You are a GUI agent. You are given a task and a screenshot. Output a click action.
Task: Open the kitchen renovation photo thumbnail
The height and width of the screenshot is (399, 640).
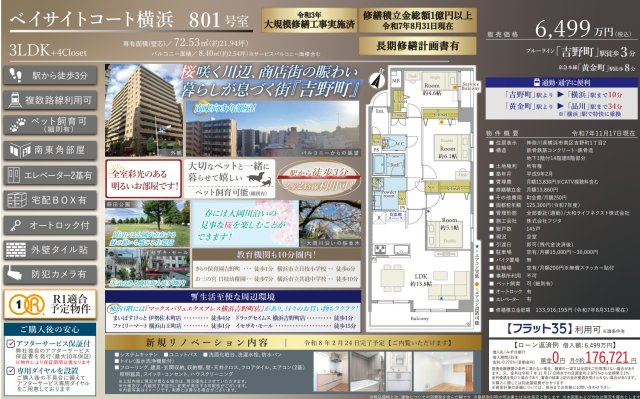coord(331,372)
